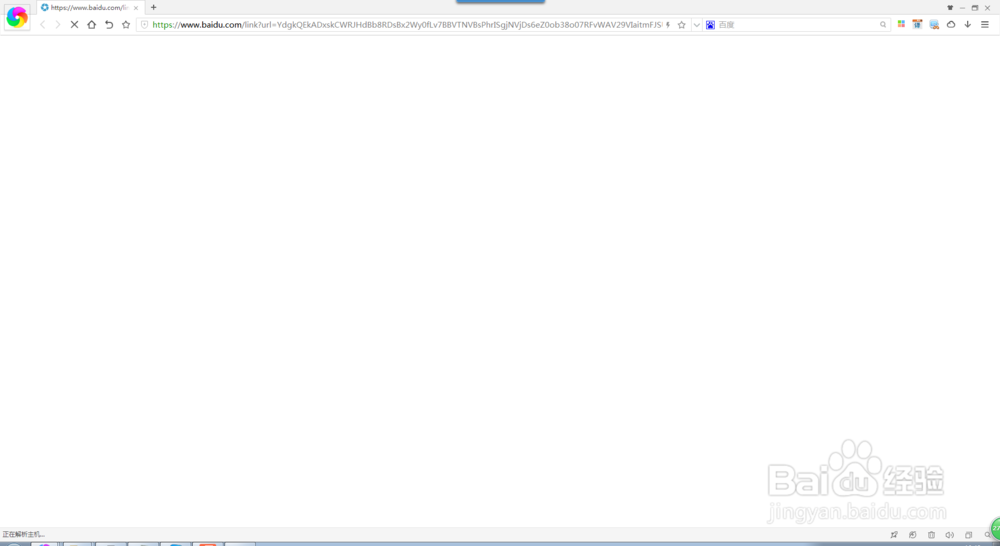The height and width of the screenshot is (546, 1000).
Task: Open the screenshot extension icon
Action: coord(934,24)
